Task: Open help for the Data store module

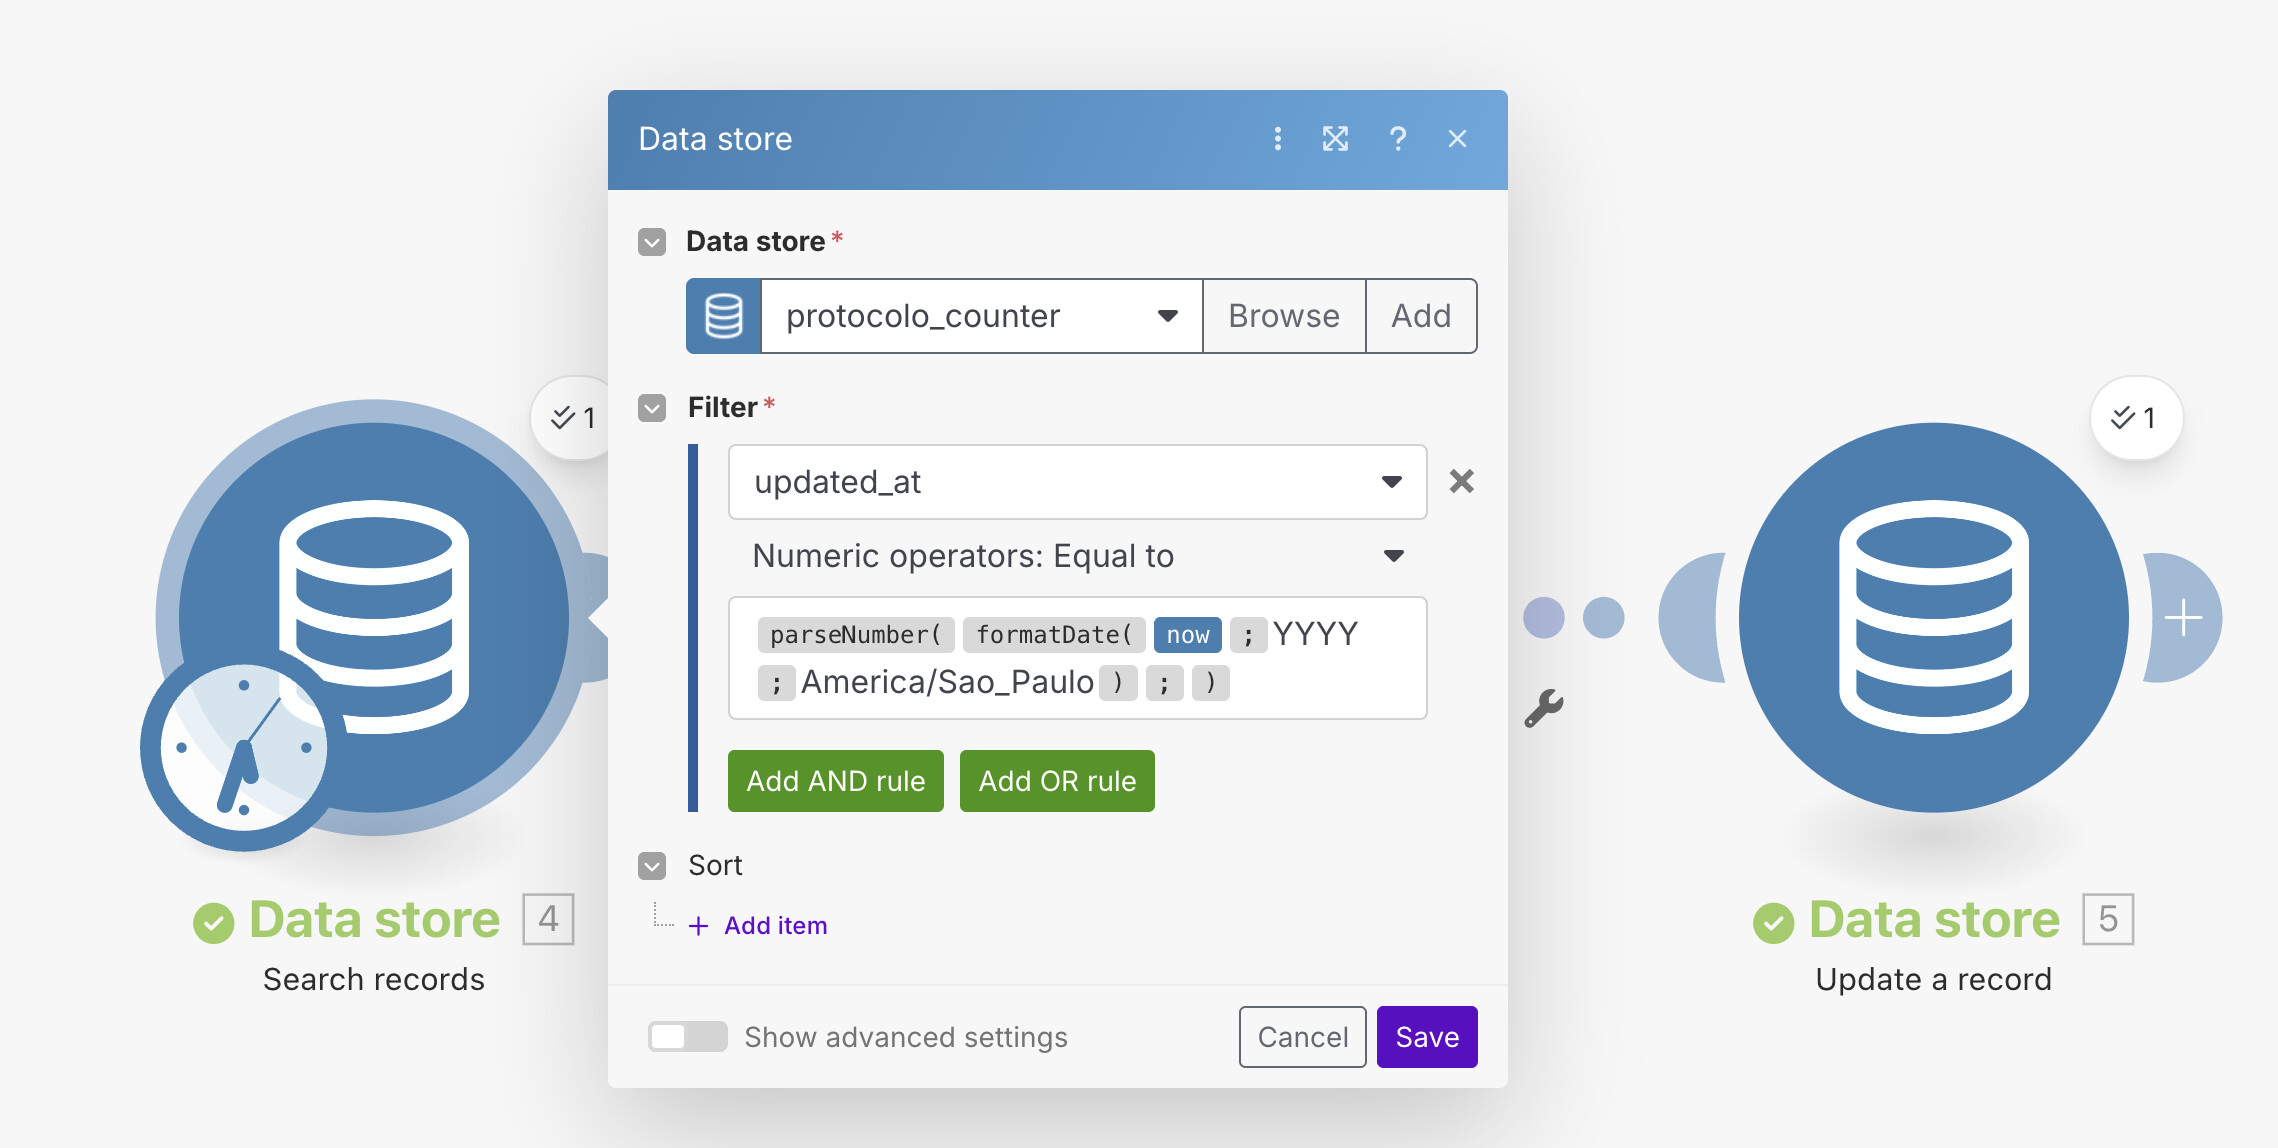Action: tap(1397, 139)
